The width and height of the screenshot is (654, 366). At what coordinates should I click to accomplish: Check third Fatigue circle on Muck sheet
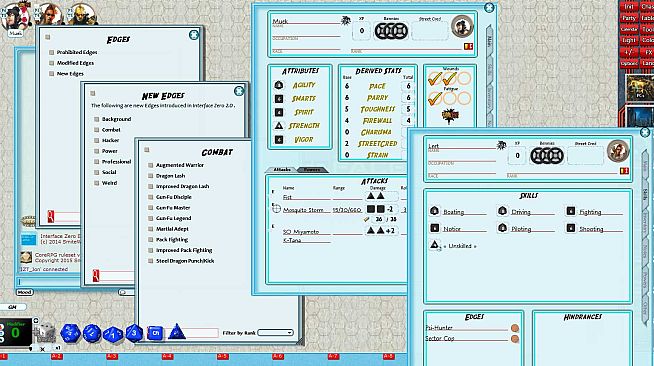pyautogui.click(x=464, y=99)
